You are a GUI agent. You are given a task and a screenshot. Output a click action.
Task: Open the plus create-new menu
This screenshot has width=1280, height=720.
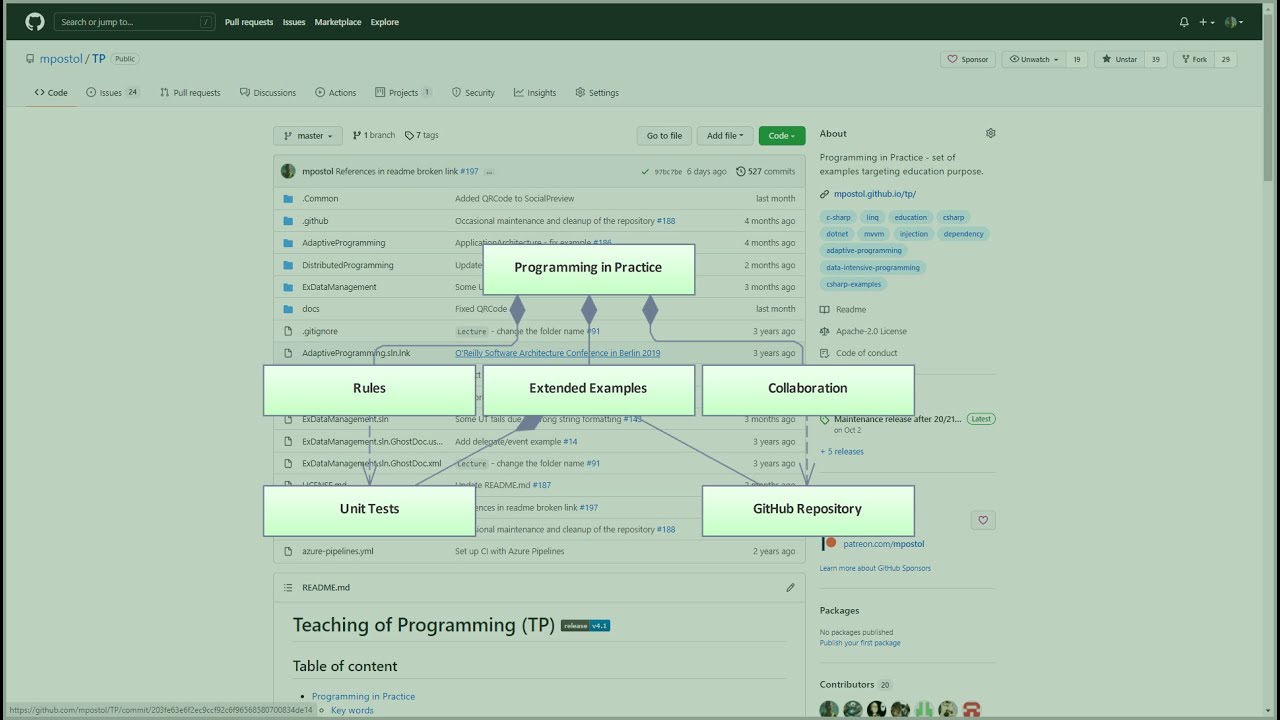(1207, 22)
